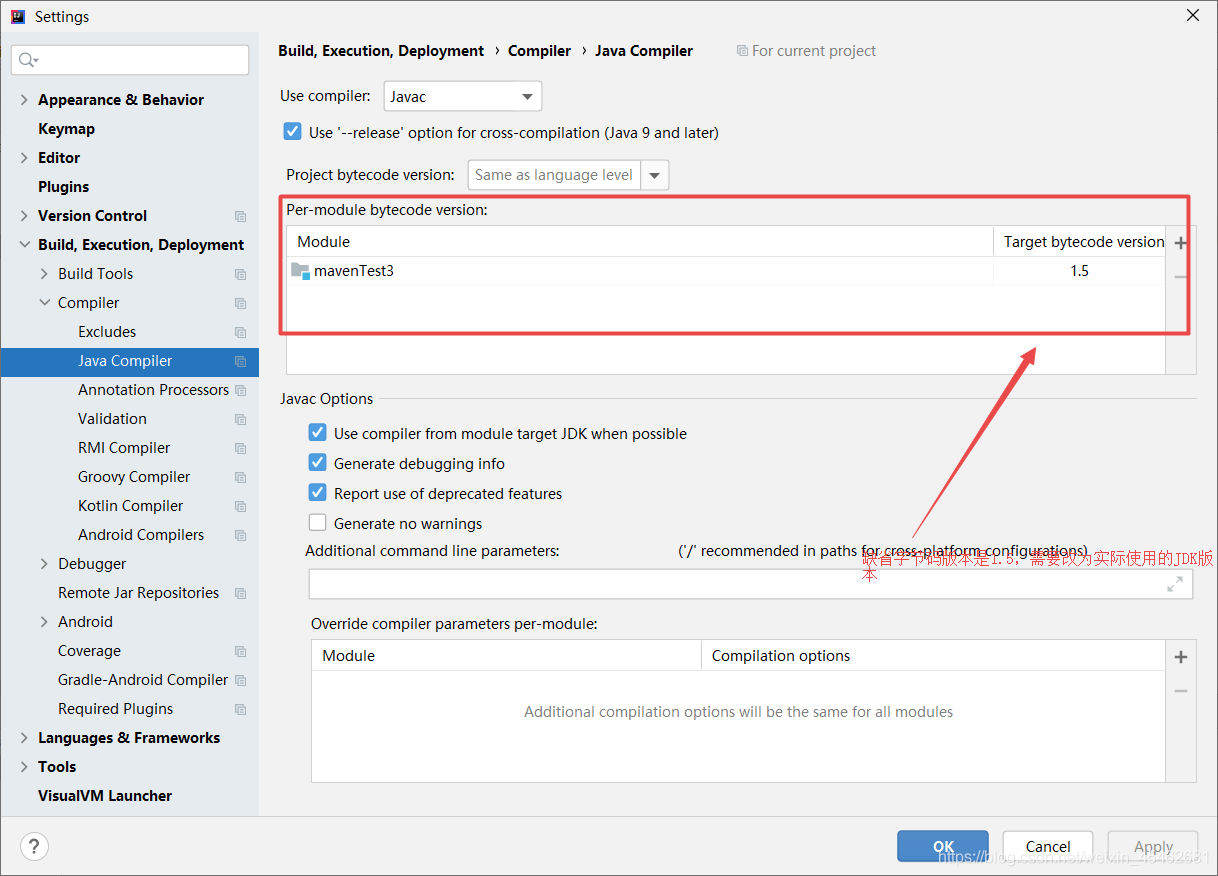Viewport: 1218px width, 876px height.
Task: Click project-level icon beside Version Control
Action: (240, 216)
